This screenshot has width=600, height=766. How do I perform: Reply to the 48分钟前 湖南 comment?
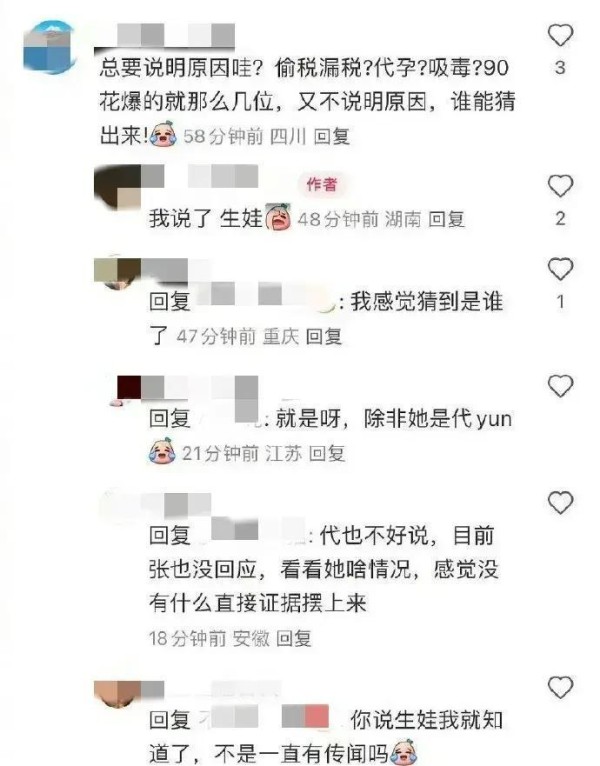click(x=446, y=219)
